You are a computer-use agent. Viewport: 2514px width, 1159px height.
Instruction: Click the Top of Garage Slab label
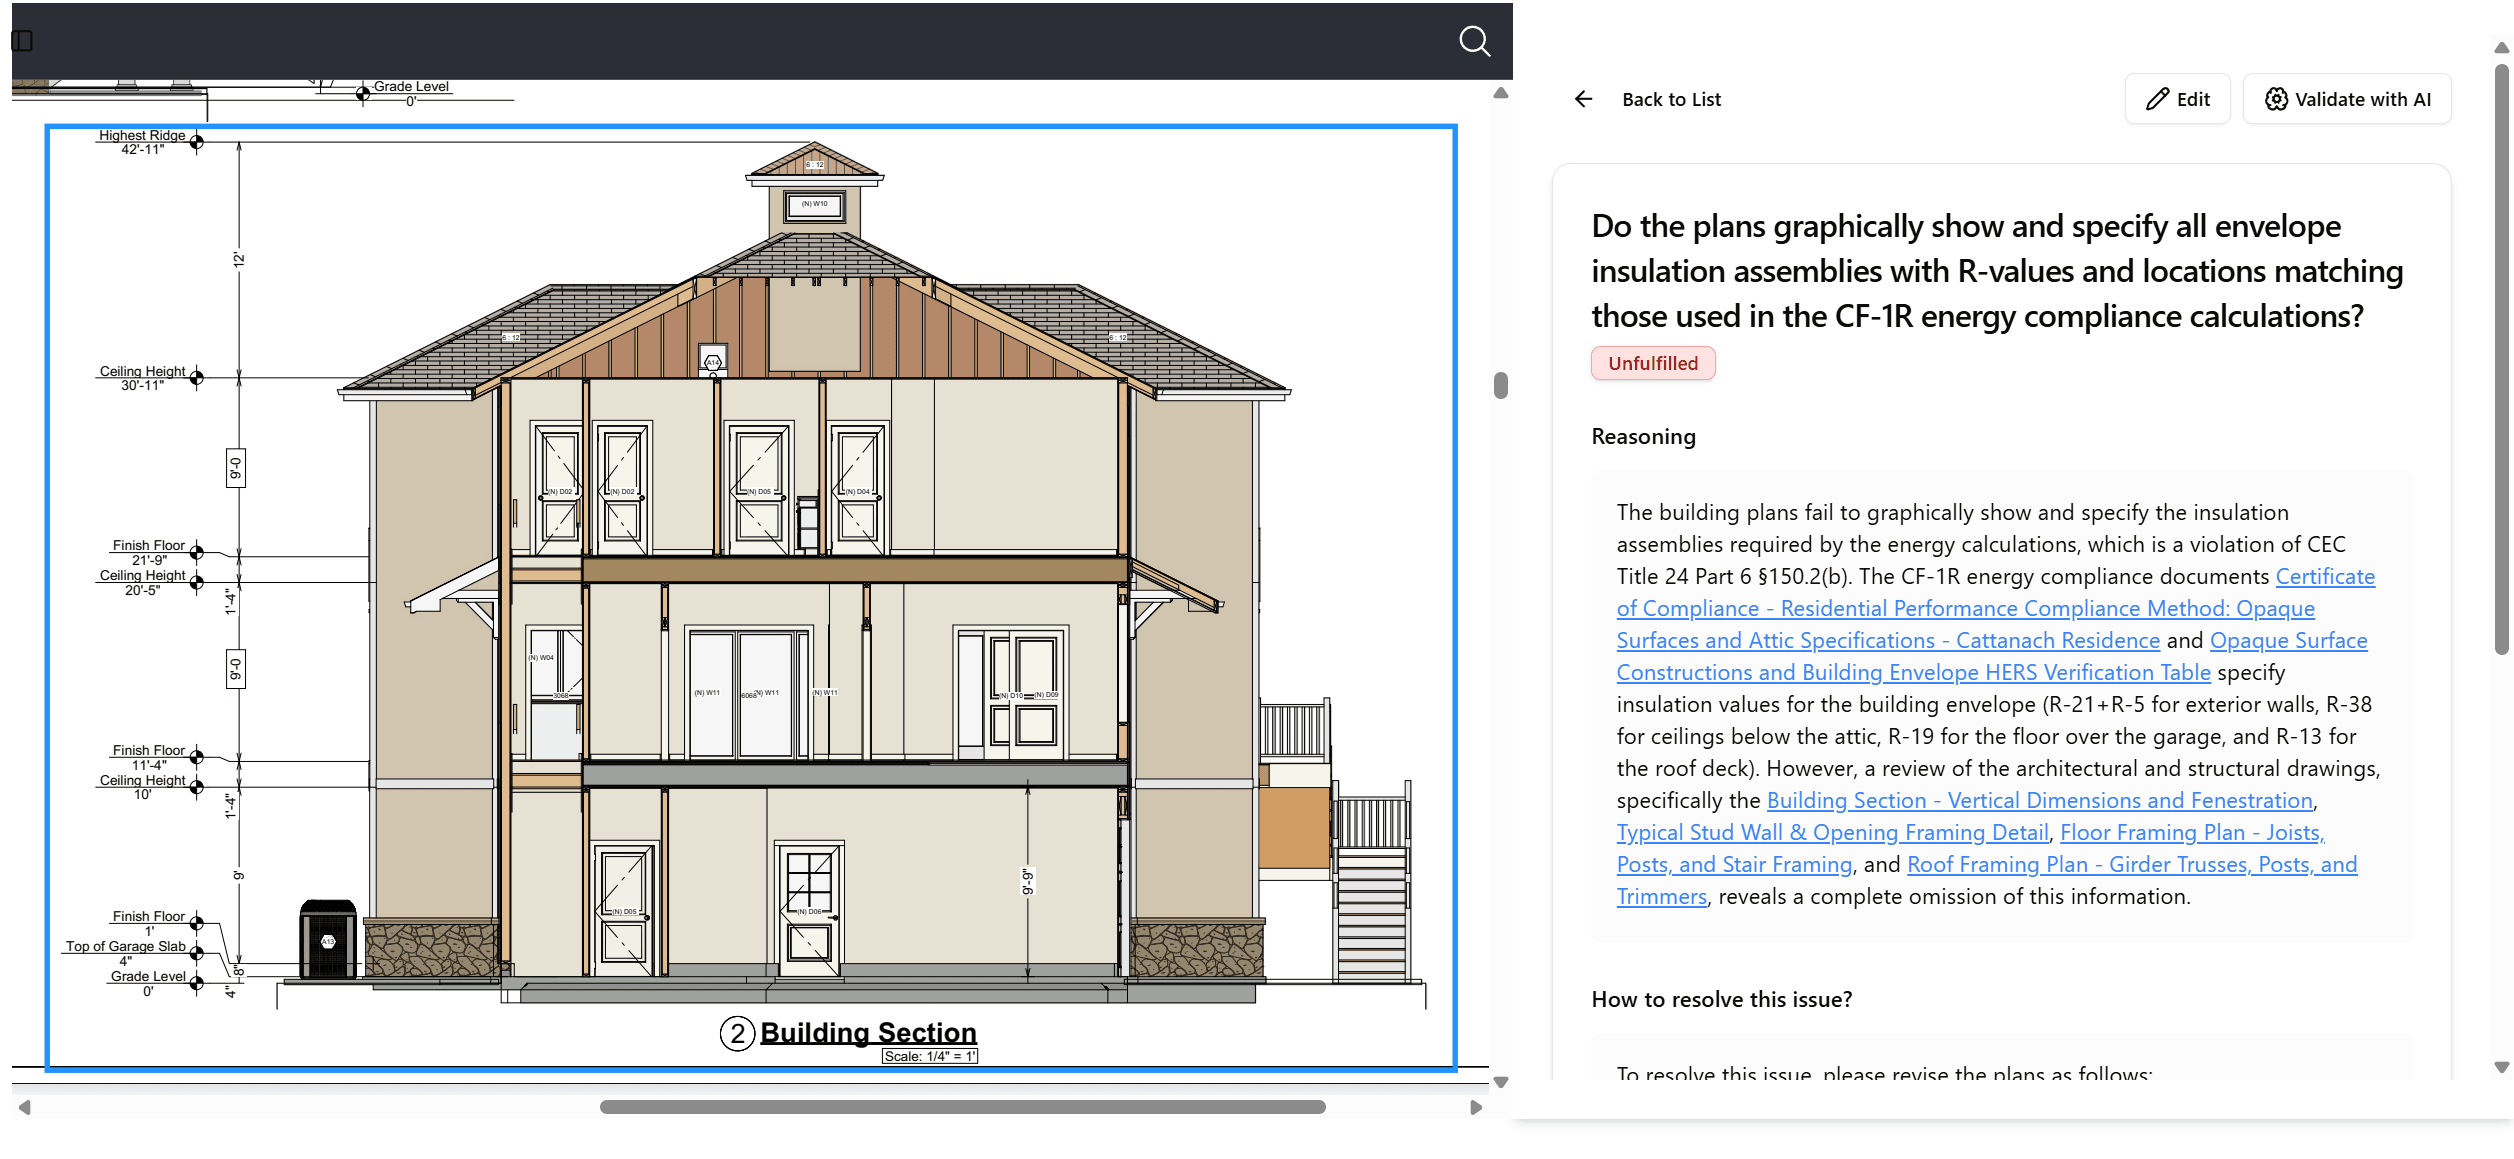[126, 953]
